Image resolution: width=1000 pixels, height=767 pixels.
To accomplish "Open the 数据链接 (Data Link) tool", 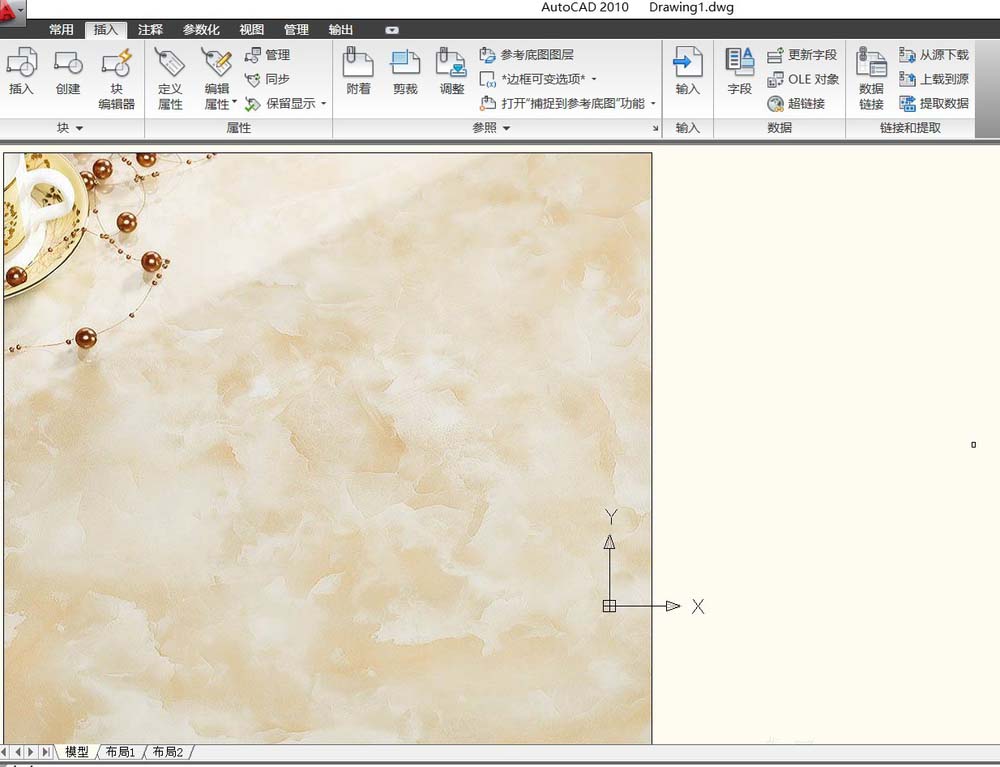I will (869, 75).
